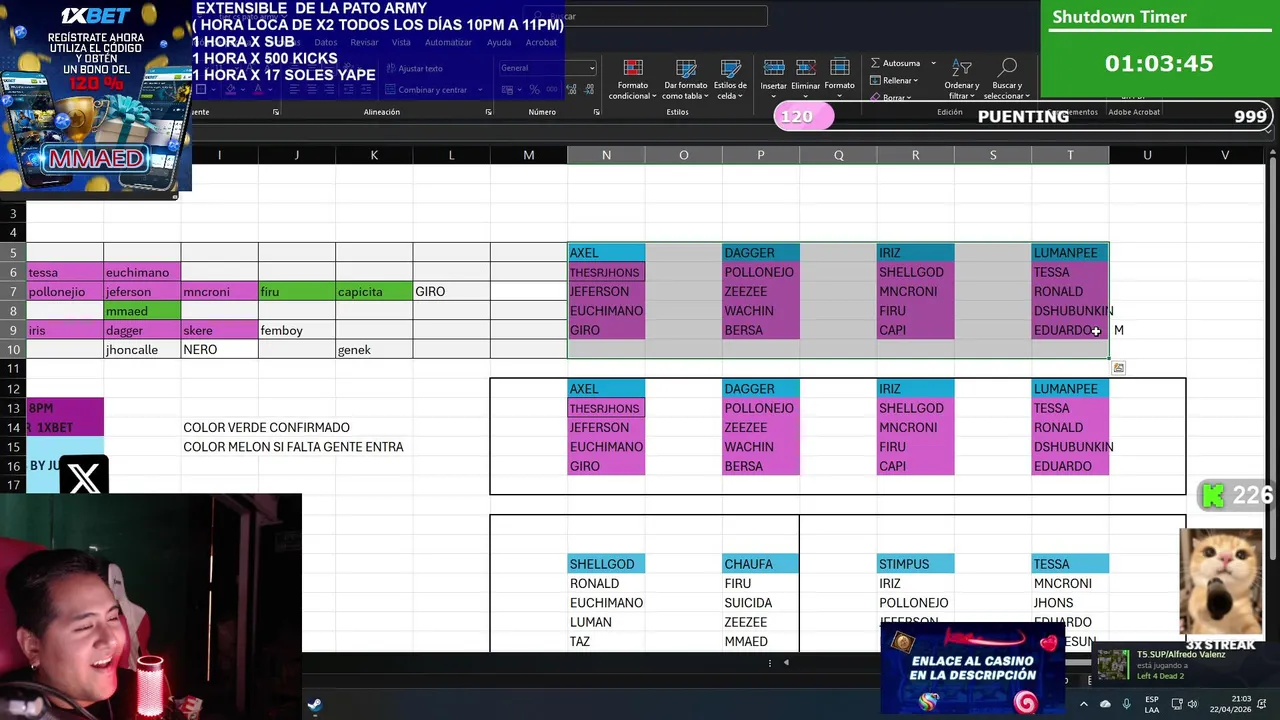Image resolution: width=1280 pixels, height=720 pixels.
Task: Open the volume tray icon
Action: [x=1191, y=704]
